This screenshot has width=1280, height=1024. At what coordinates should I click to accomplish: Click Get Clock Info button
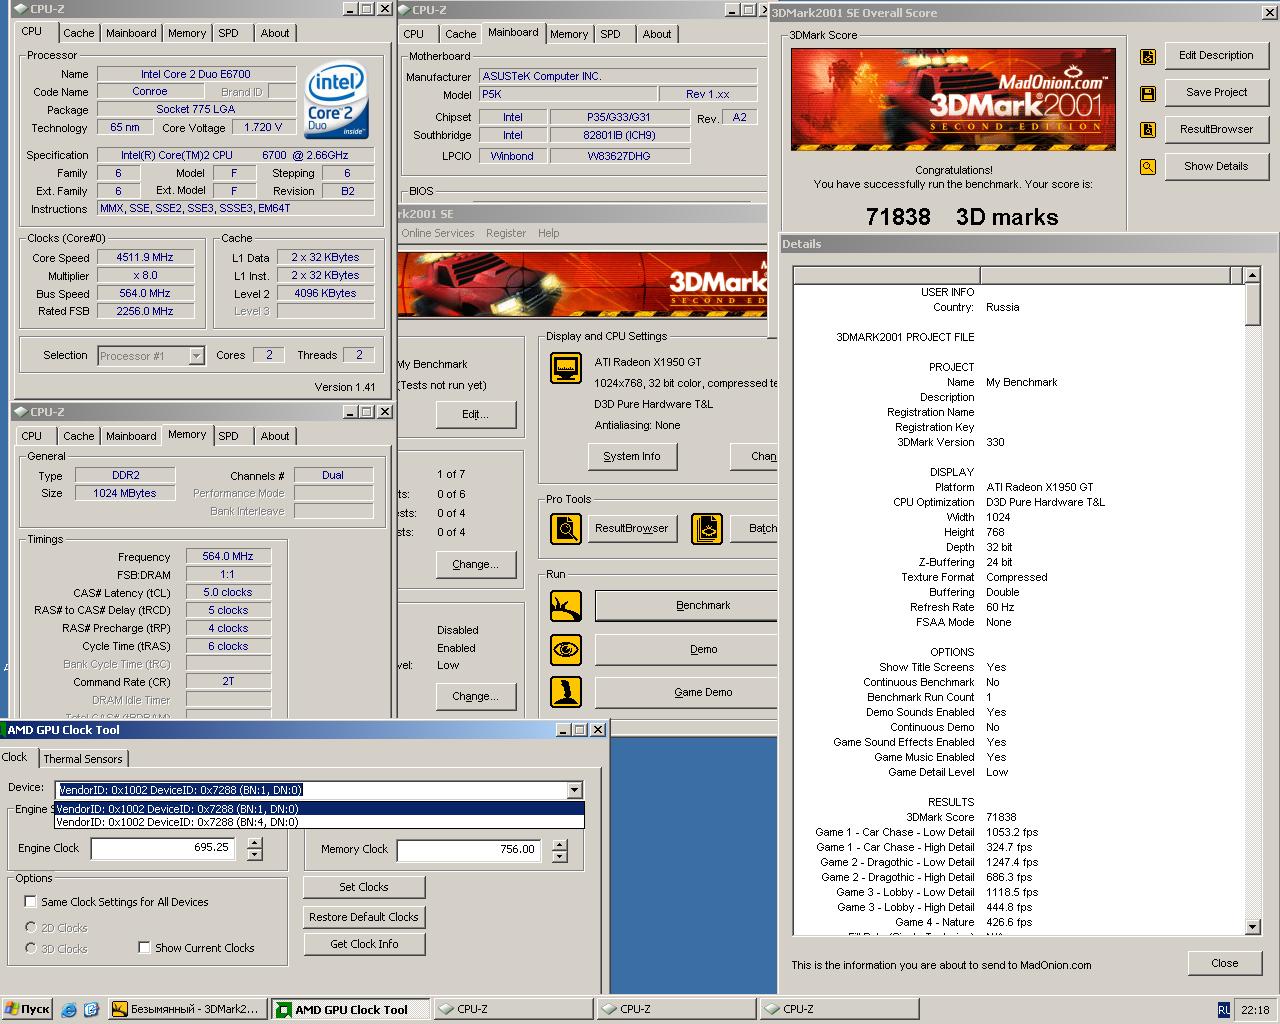click(x=364, y=944)
